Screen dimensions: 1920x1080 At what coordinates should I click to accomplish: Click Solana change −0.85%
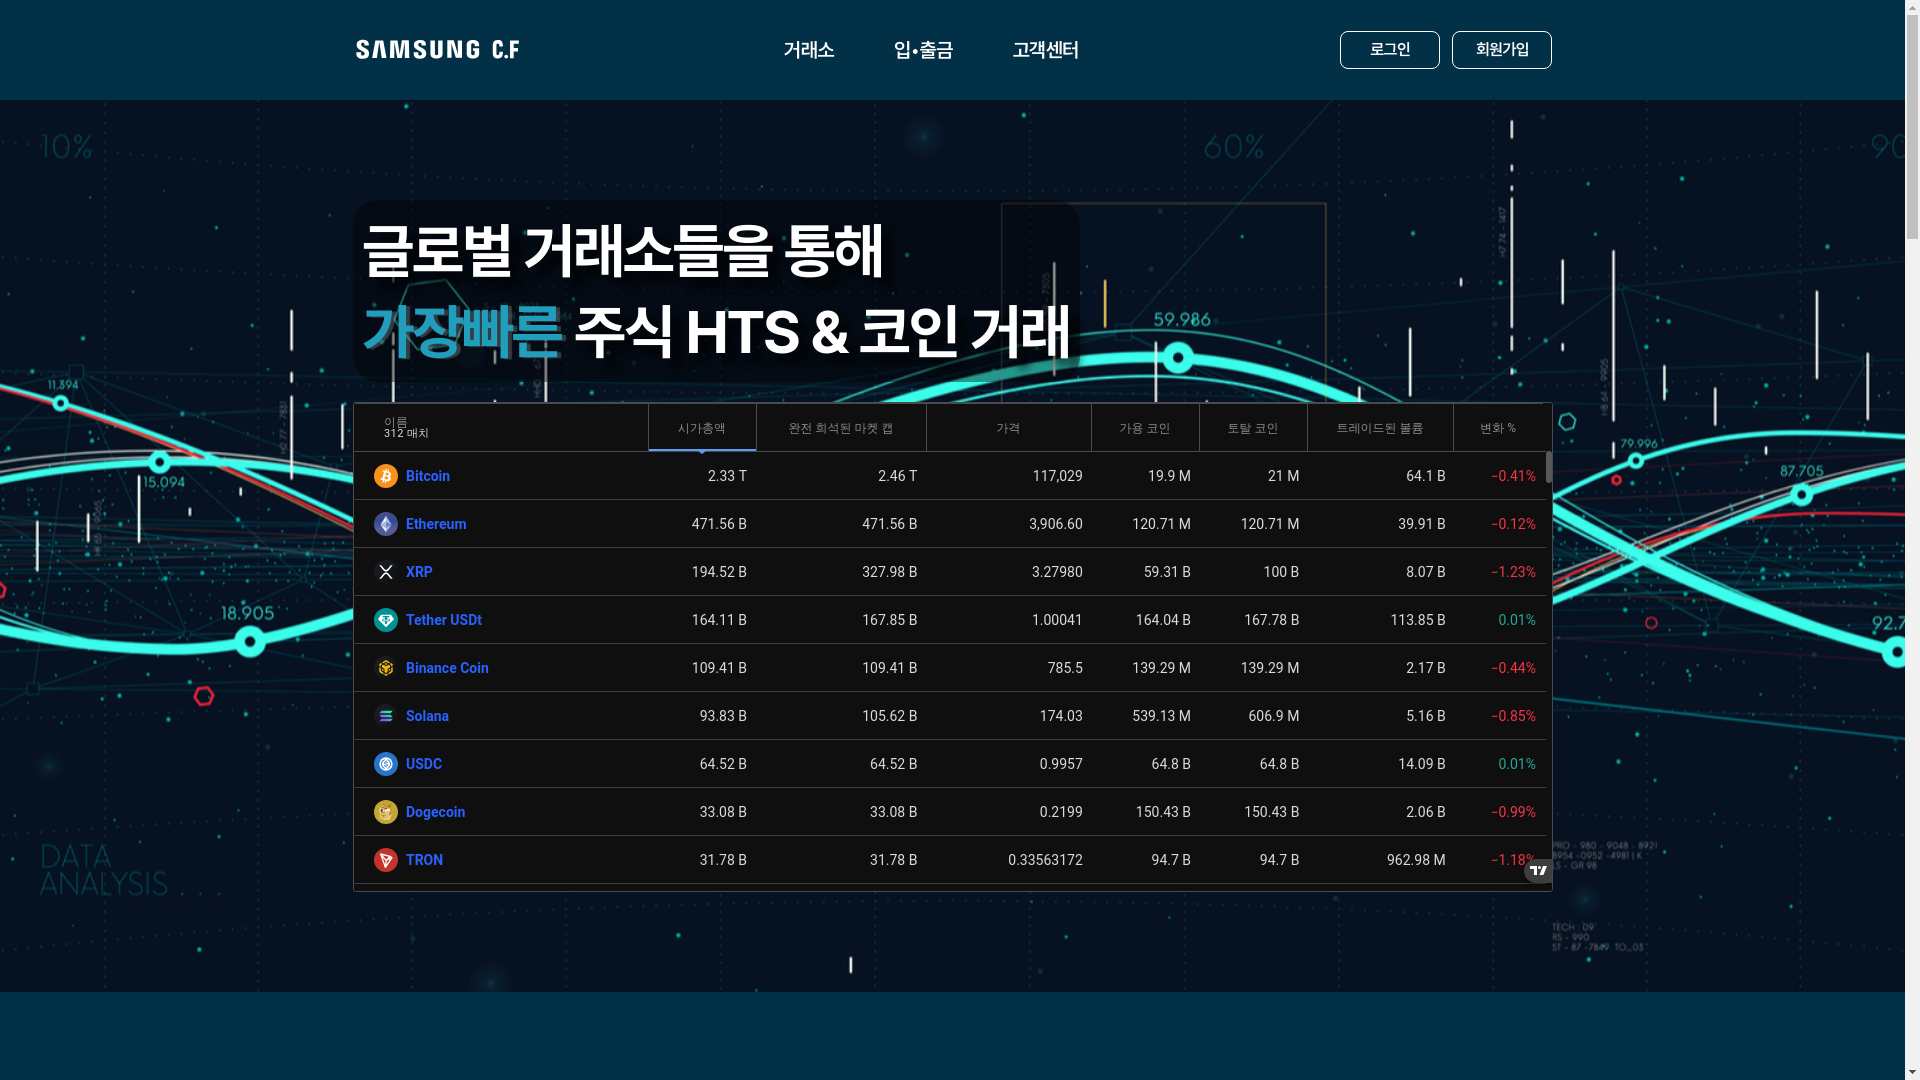click(x=1513, y=716)
